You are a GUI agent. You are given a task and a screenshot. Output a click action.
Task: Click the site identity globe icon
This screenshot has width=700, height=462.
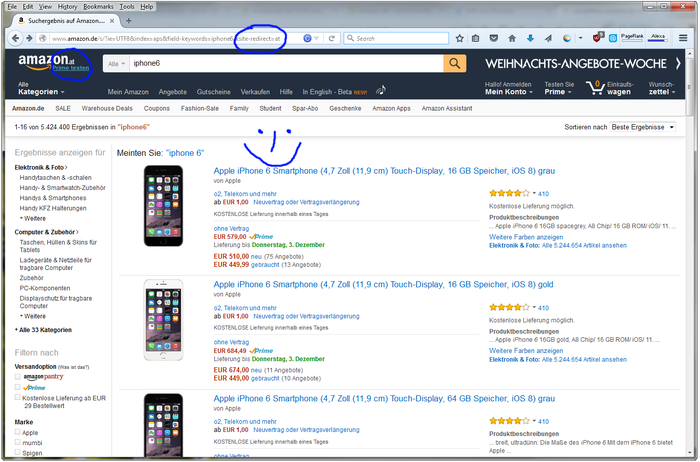tap(42, 38)
